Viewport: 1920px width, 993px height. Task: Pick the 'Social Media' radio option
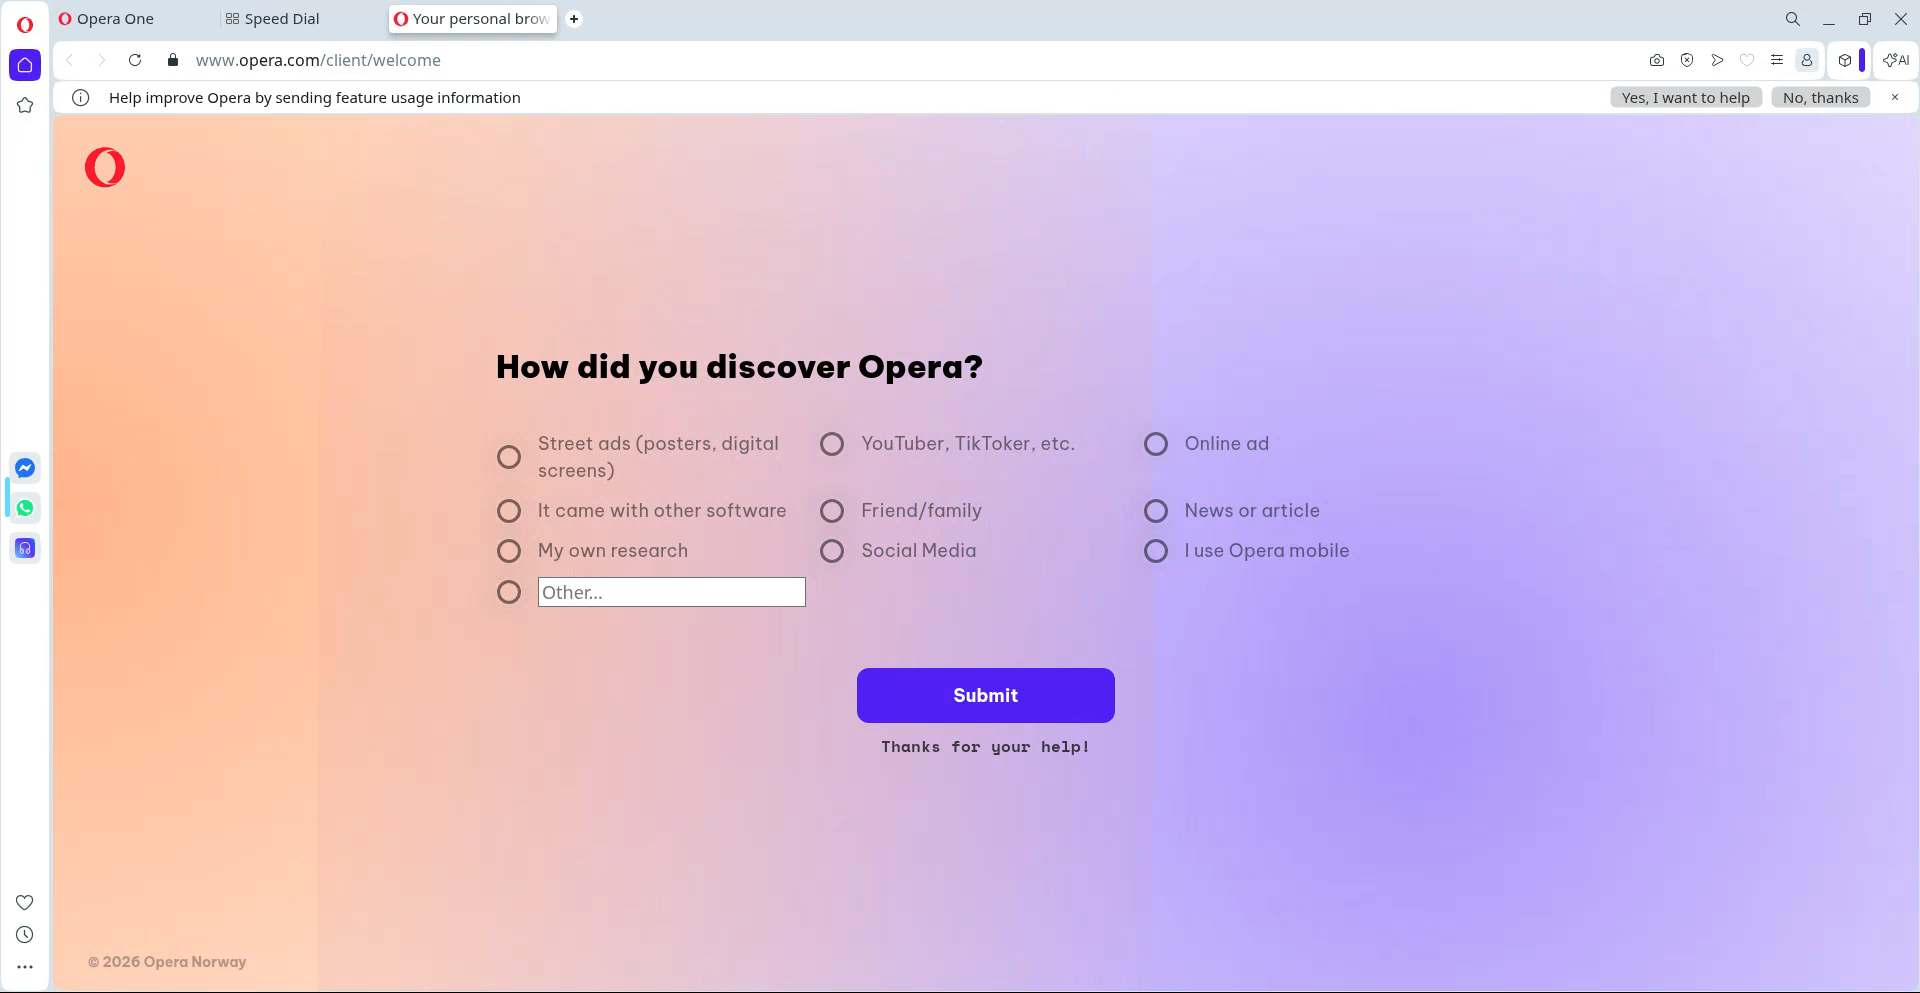tap(832, 551)
